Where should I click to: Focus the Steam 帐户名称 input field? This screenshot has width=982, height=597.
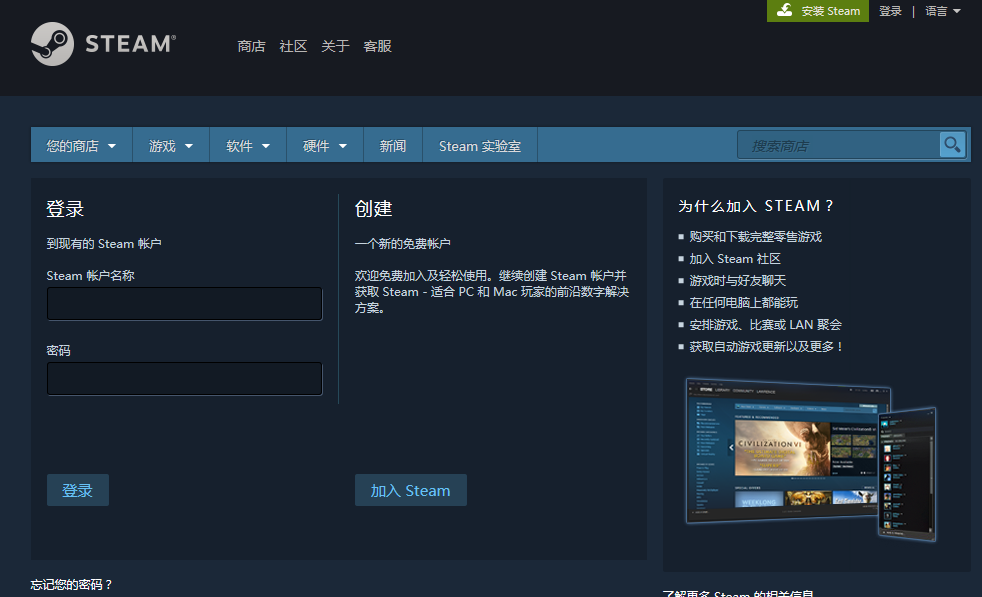click(185, 304)
